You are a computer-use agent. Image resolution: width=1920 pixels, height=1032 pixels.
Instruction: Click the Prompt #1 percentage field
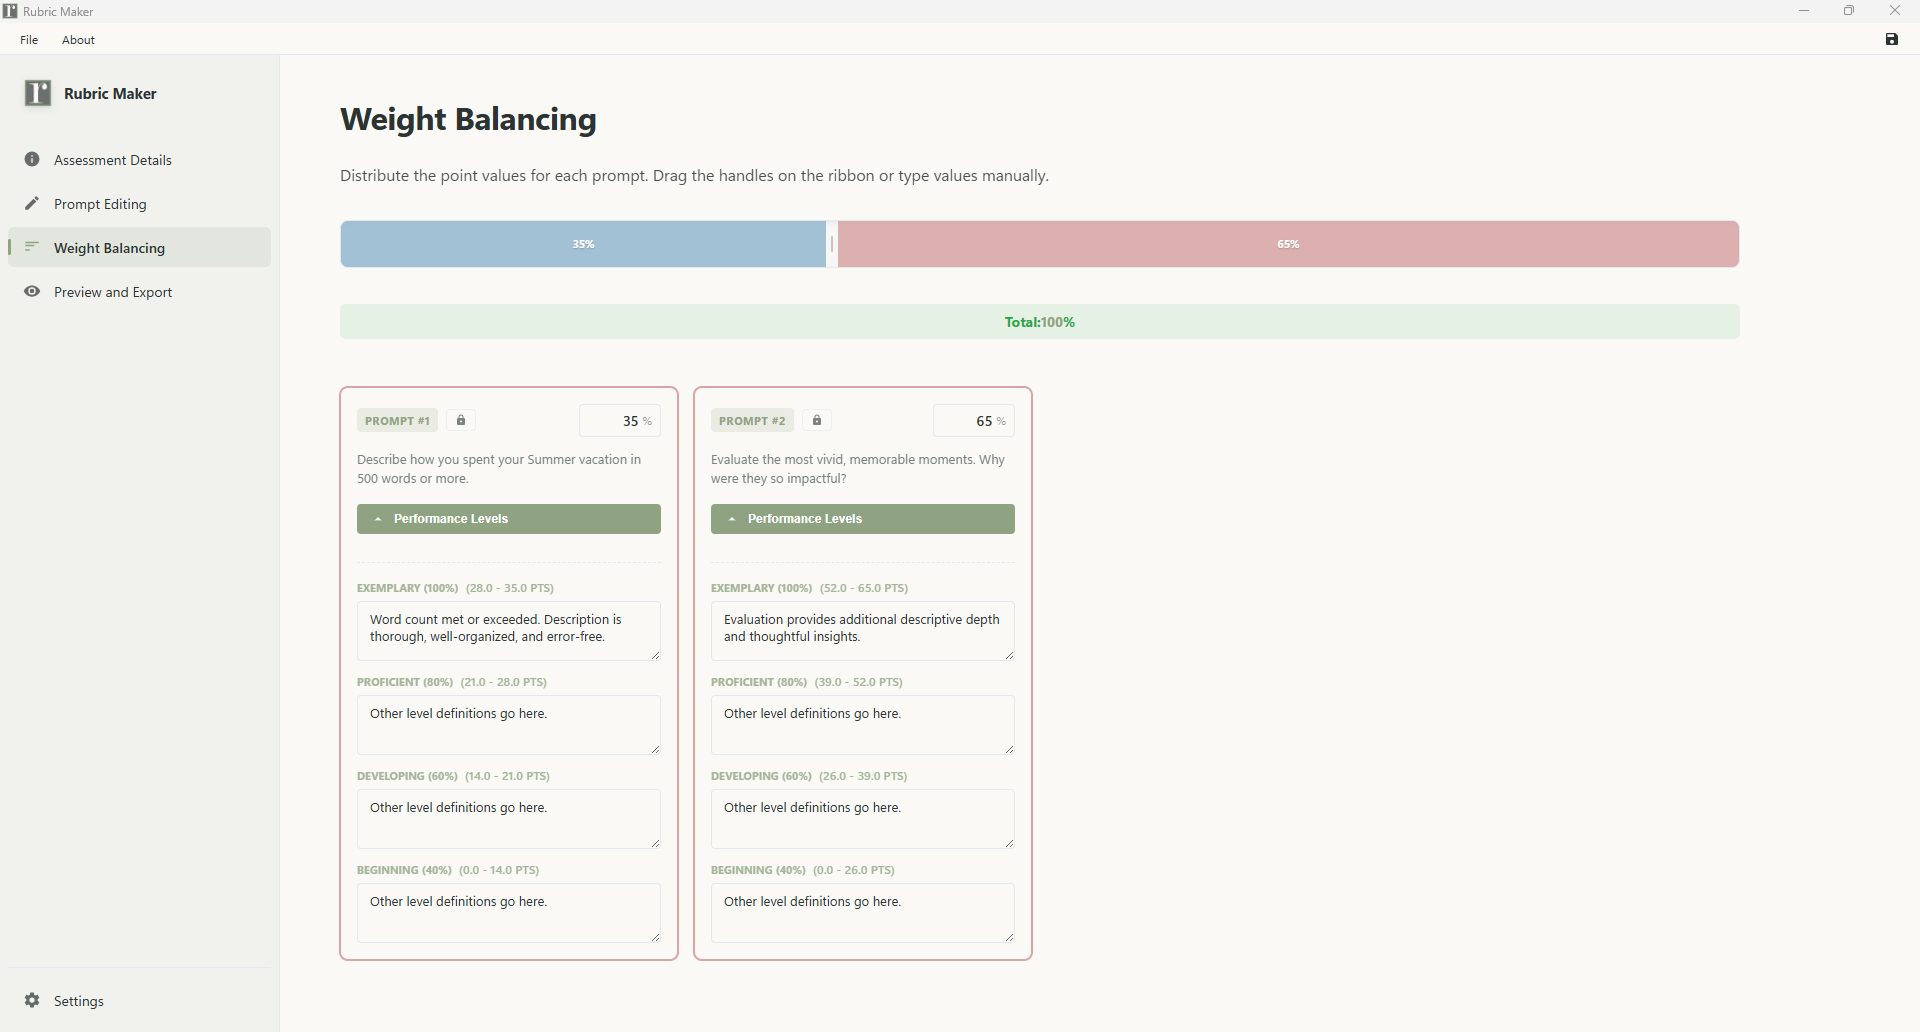620,421
